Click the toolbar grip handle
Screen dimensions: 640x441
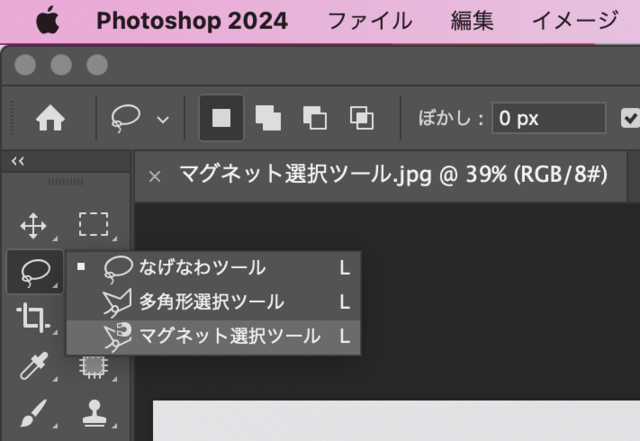tap(66, 182)
